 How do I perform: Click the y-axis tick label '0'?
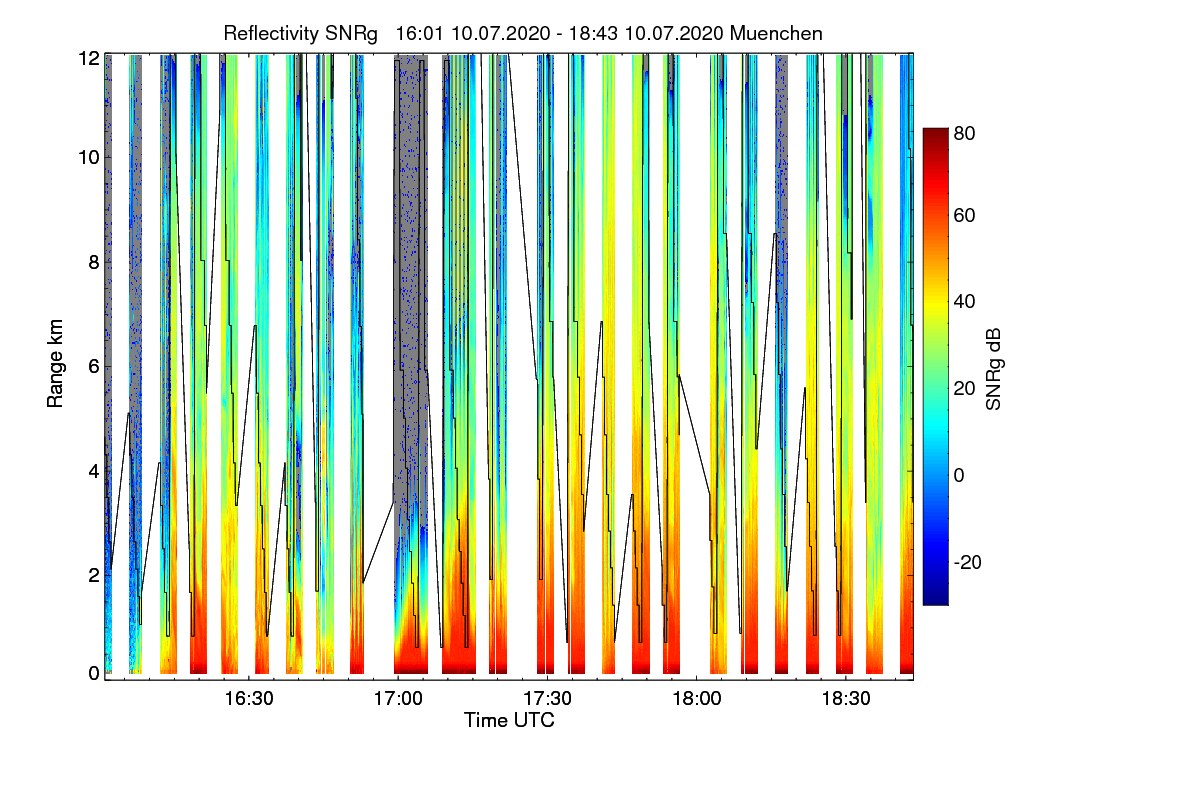[93, 673]
